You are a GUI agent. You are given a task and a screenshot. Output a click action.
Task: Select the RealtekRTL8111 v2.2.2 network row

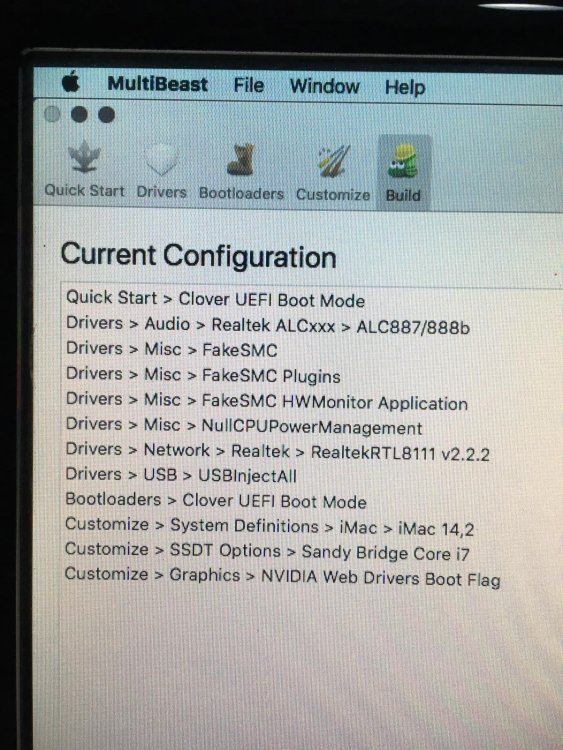tap(277, 451)
